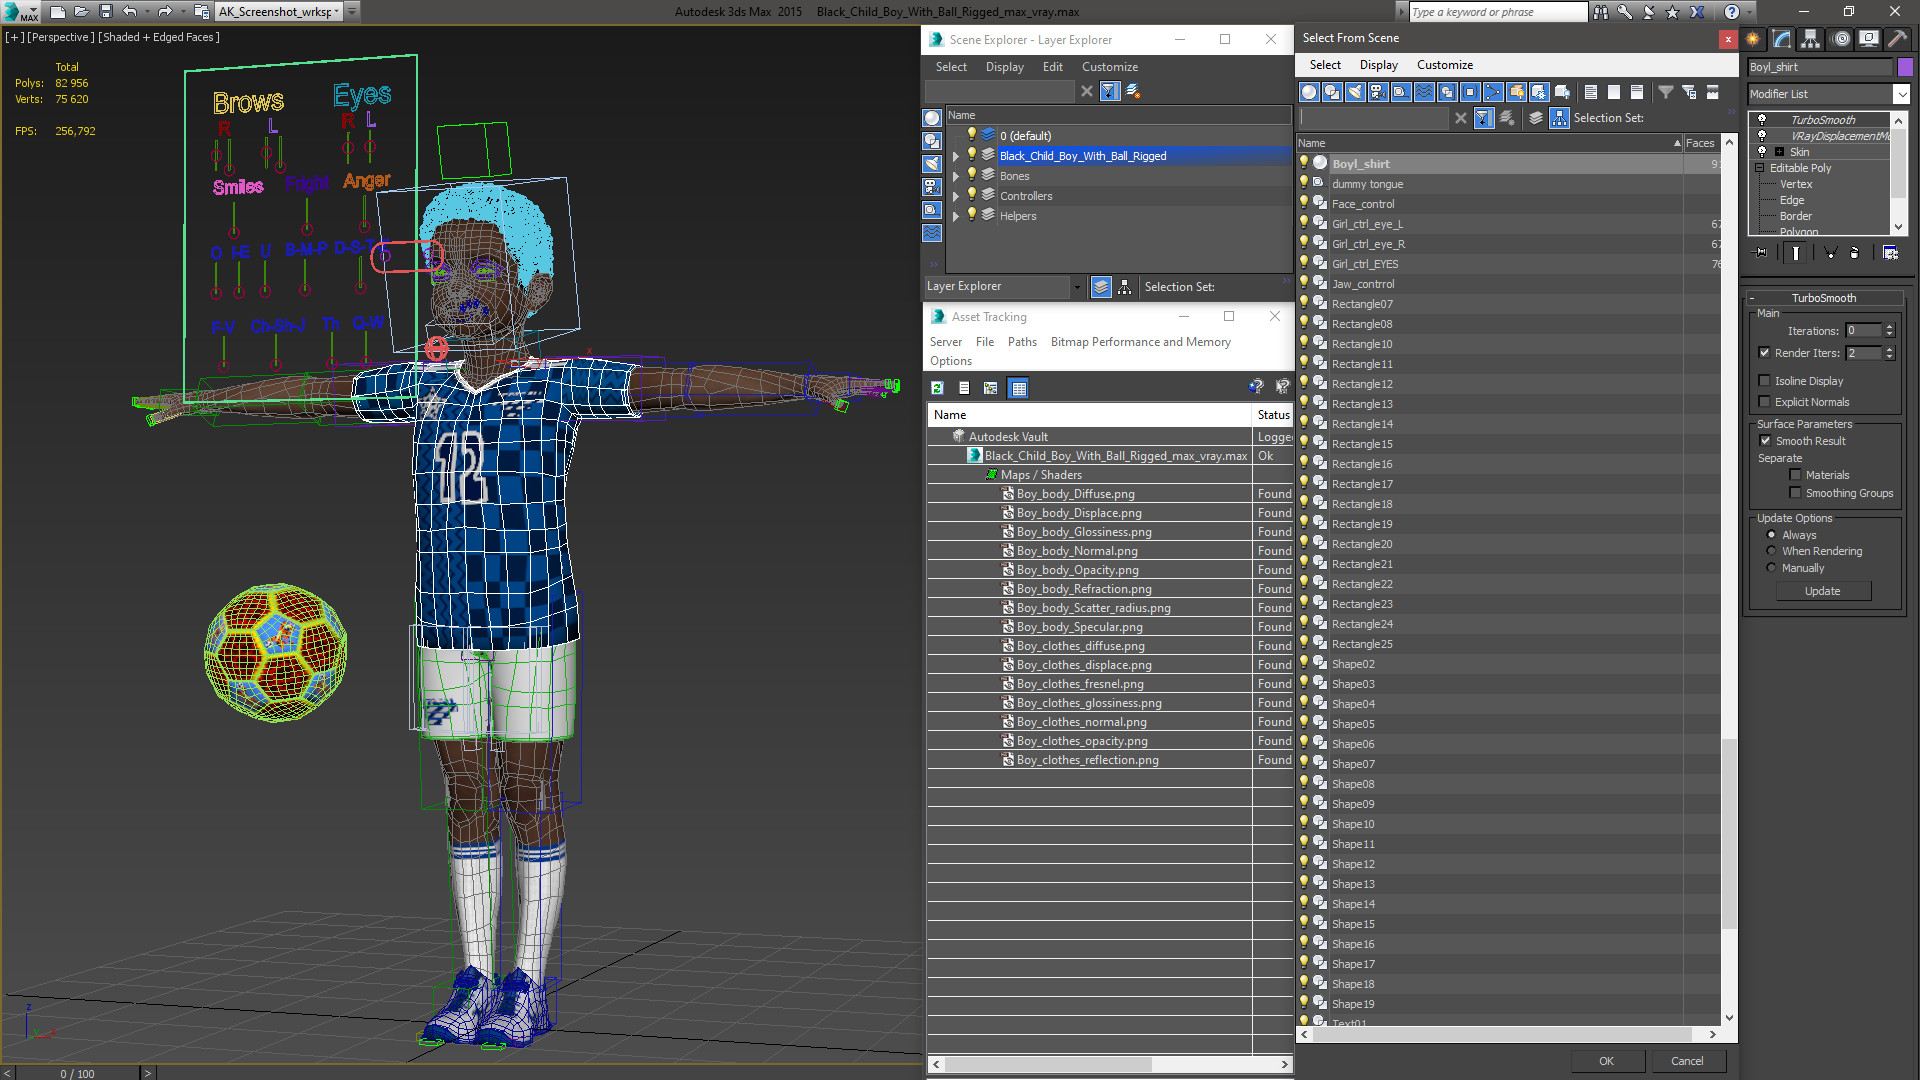This screenshot has height=1080, width=1920.
Task: Toggle cameras display filter in Select From Scene
Action: (1378, 92)
